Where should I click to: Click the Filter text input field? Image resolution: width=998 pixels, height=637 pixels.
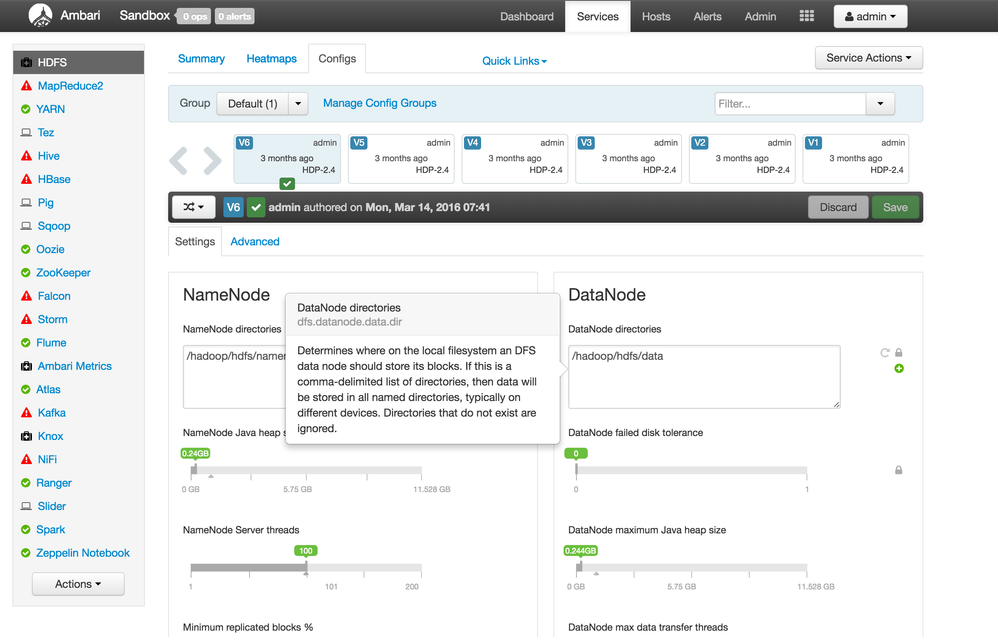tap(790, 104)
